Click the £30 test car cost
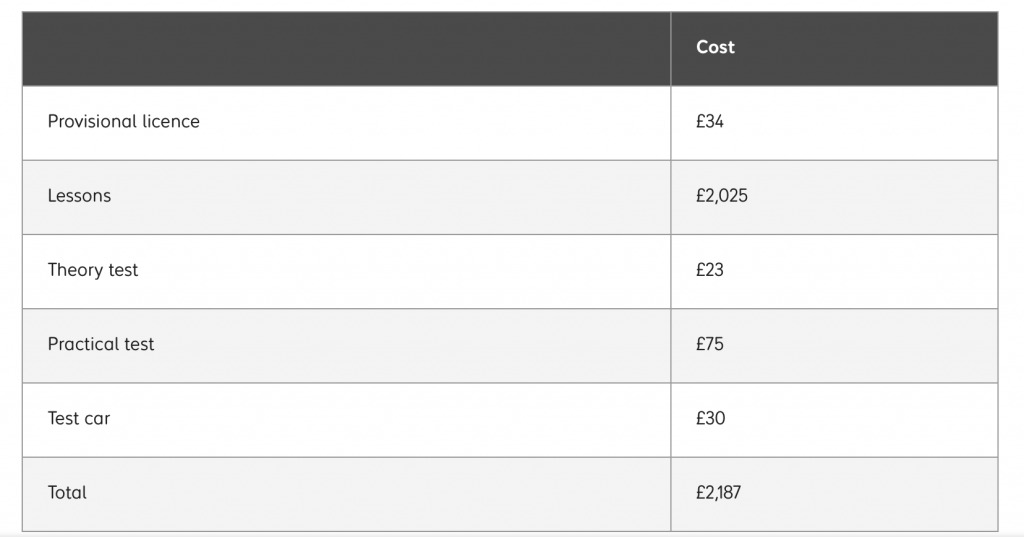This screenshot has width=1024, height=537. tap(710, 418)
